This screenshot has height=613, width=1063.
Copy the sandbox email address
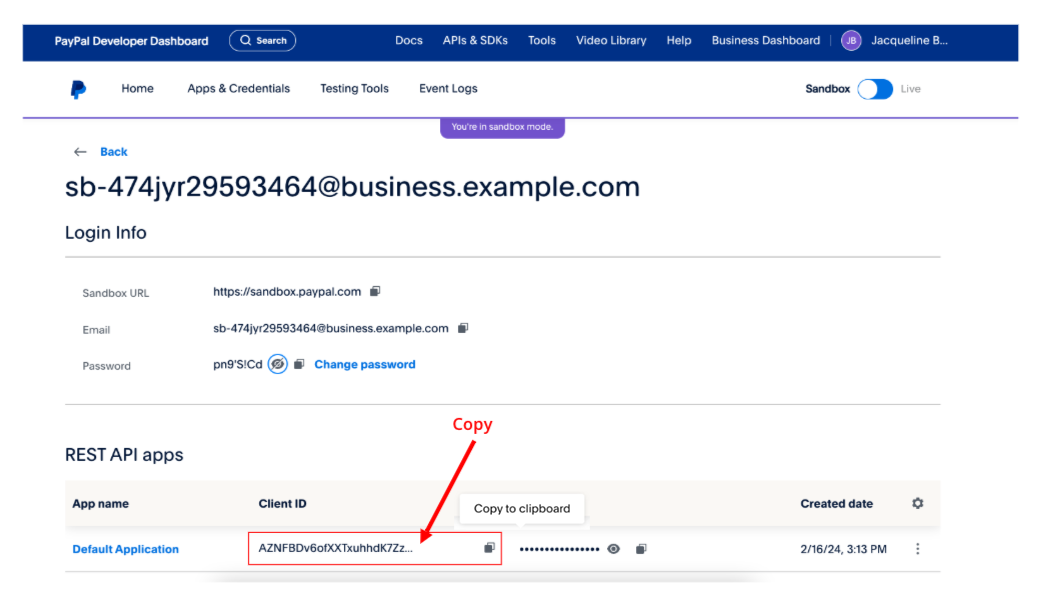click(x=463, y=328)
